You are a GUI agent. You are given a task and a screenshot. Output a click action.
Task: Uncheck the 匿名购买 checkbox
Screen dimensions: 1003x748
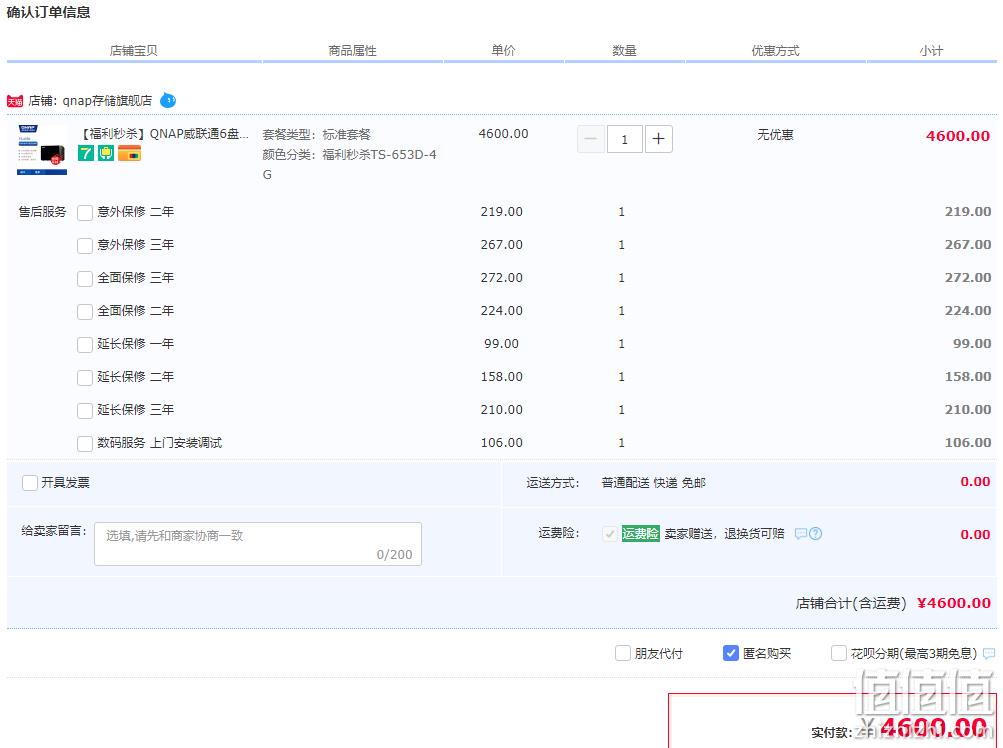731,653
